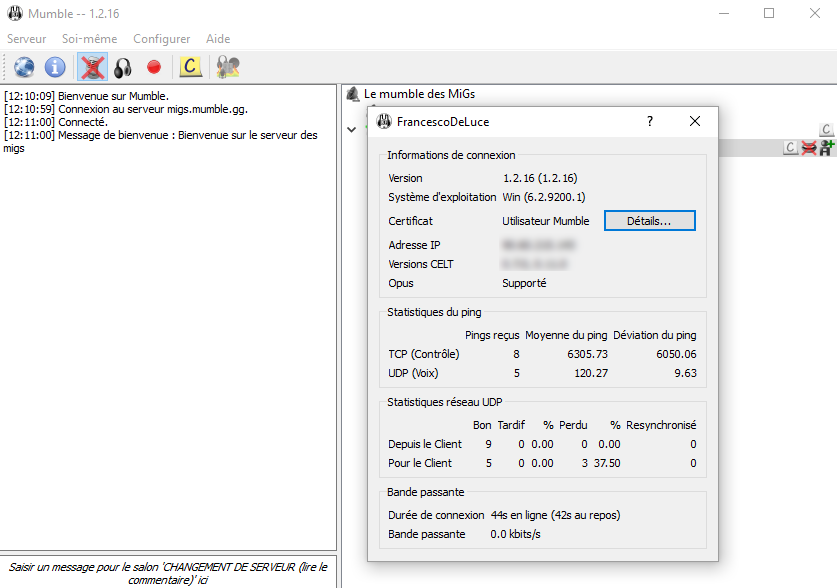Select the 'Le mumble des MiGs' root channel
The image size is (837, 588).
[x=419, y=94]
